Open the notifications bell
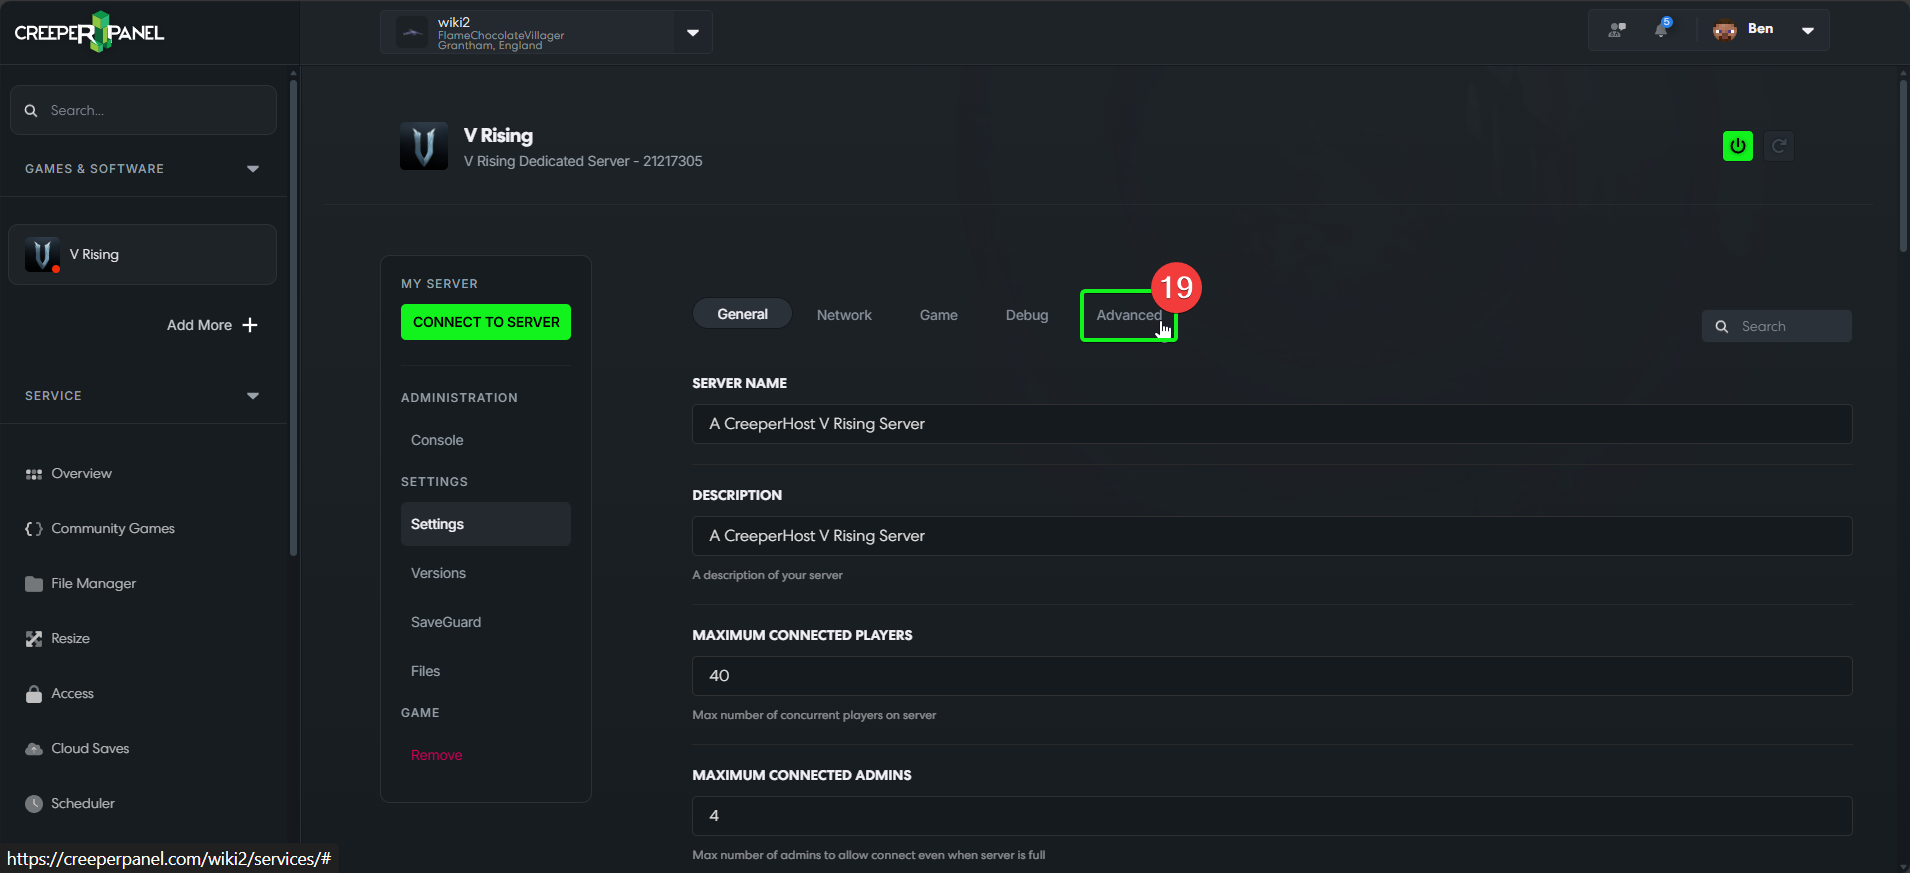The width and height of the screenshot is (1910, 873). tap(1661, 29)
